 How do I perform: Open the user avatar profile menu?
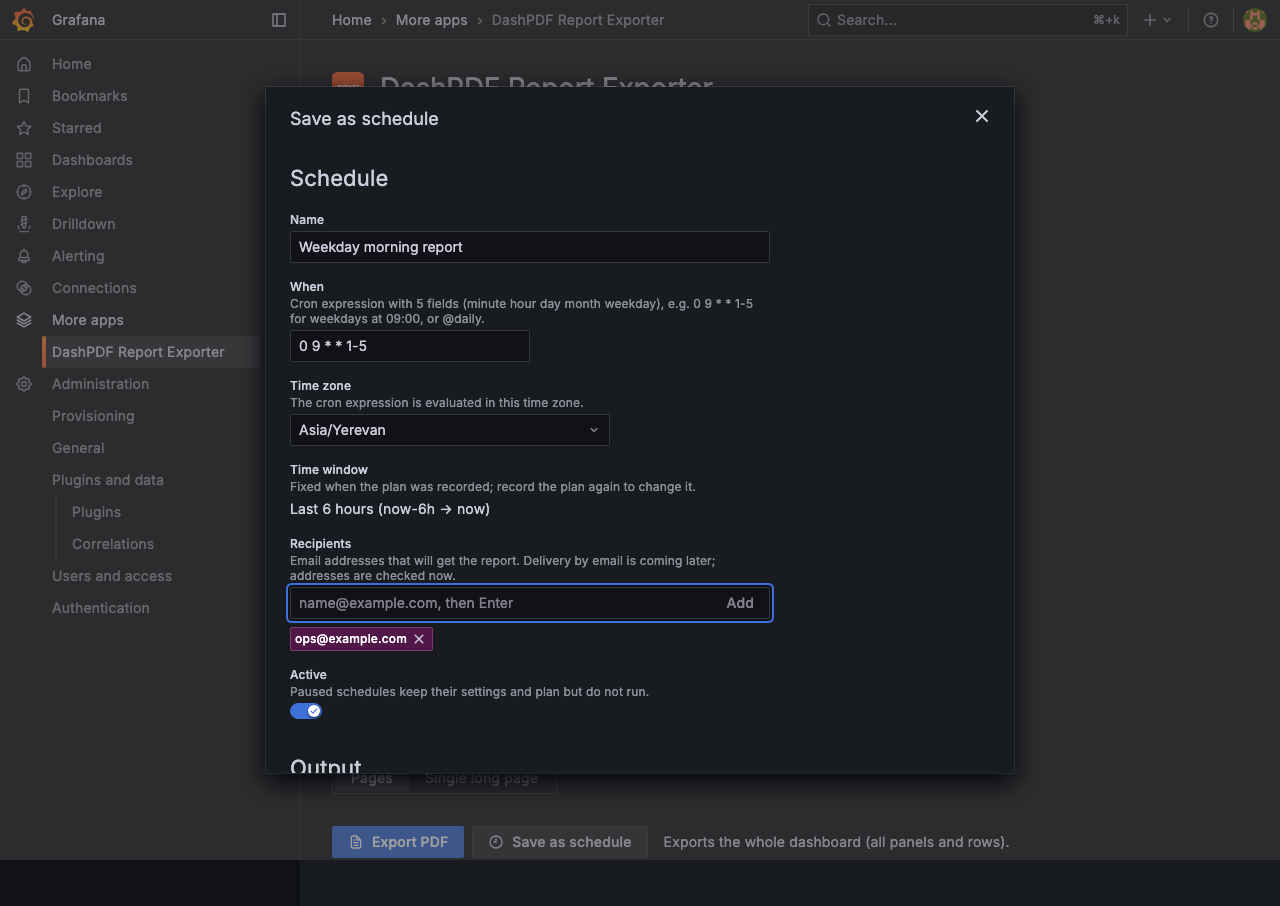pyautogui.click(x=1255, y=20)
